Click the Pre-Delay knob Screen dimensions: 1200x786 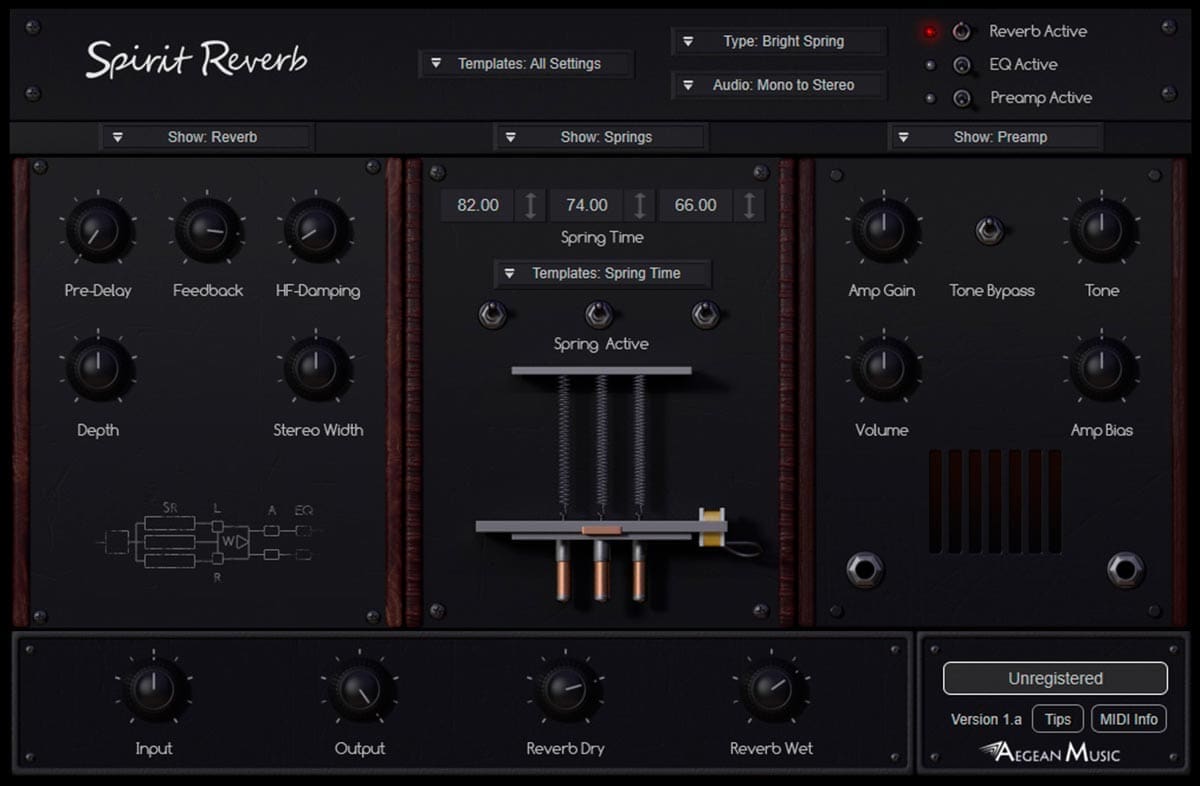(98, 230)
